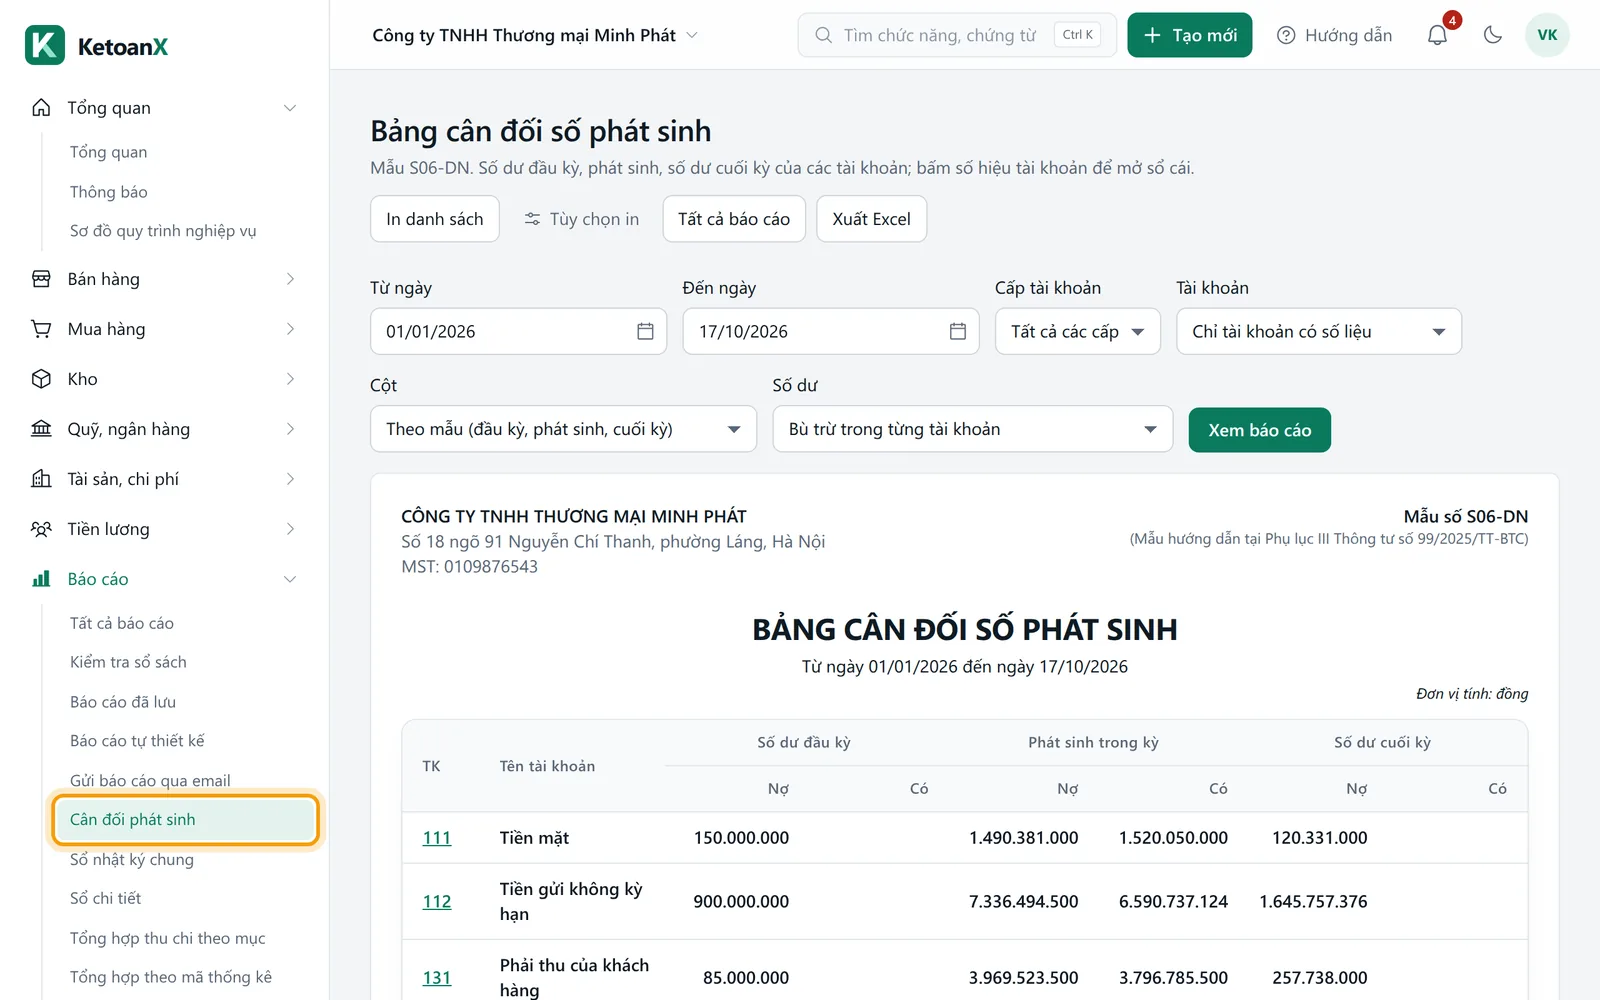The image size is (1600, 1000).
Task: Click the Mua hàng cart icon
Action: (41, 329)
